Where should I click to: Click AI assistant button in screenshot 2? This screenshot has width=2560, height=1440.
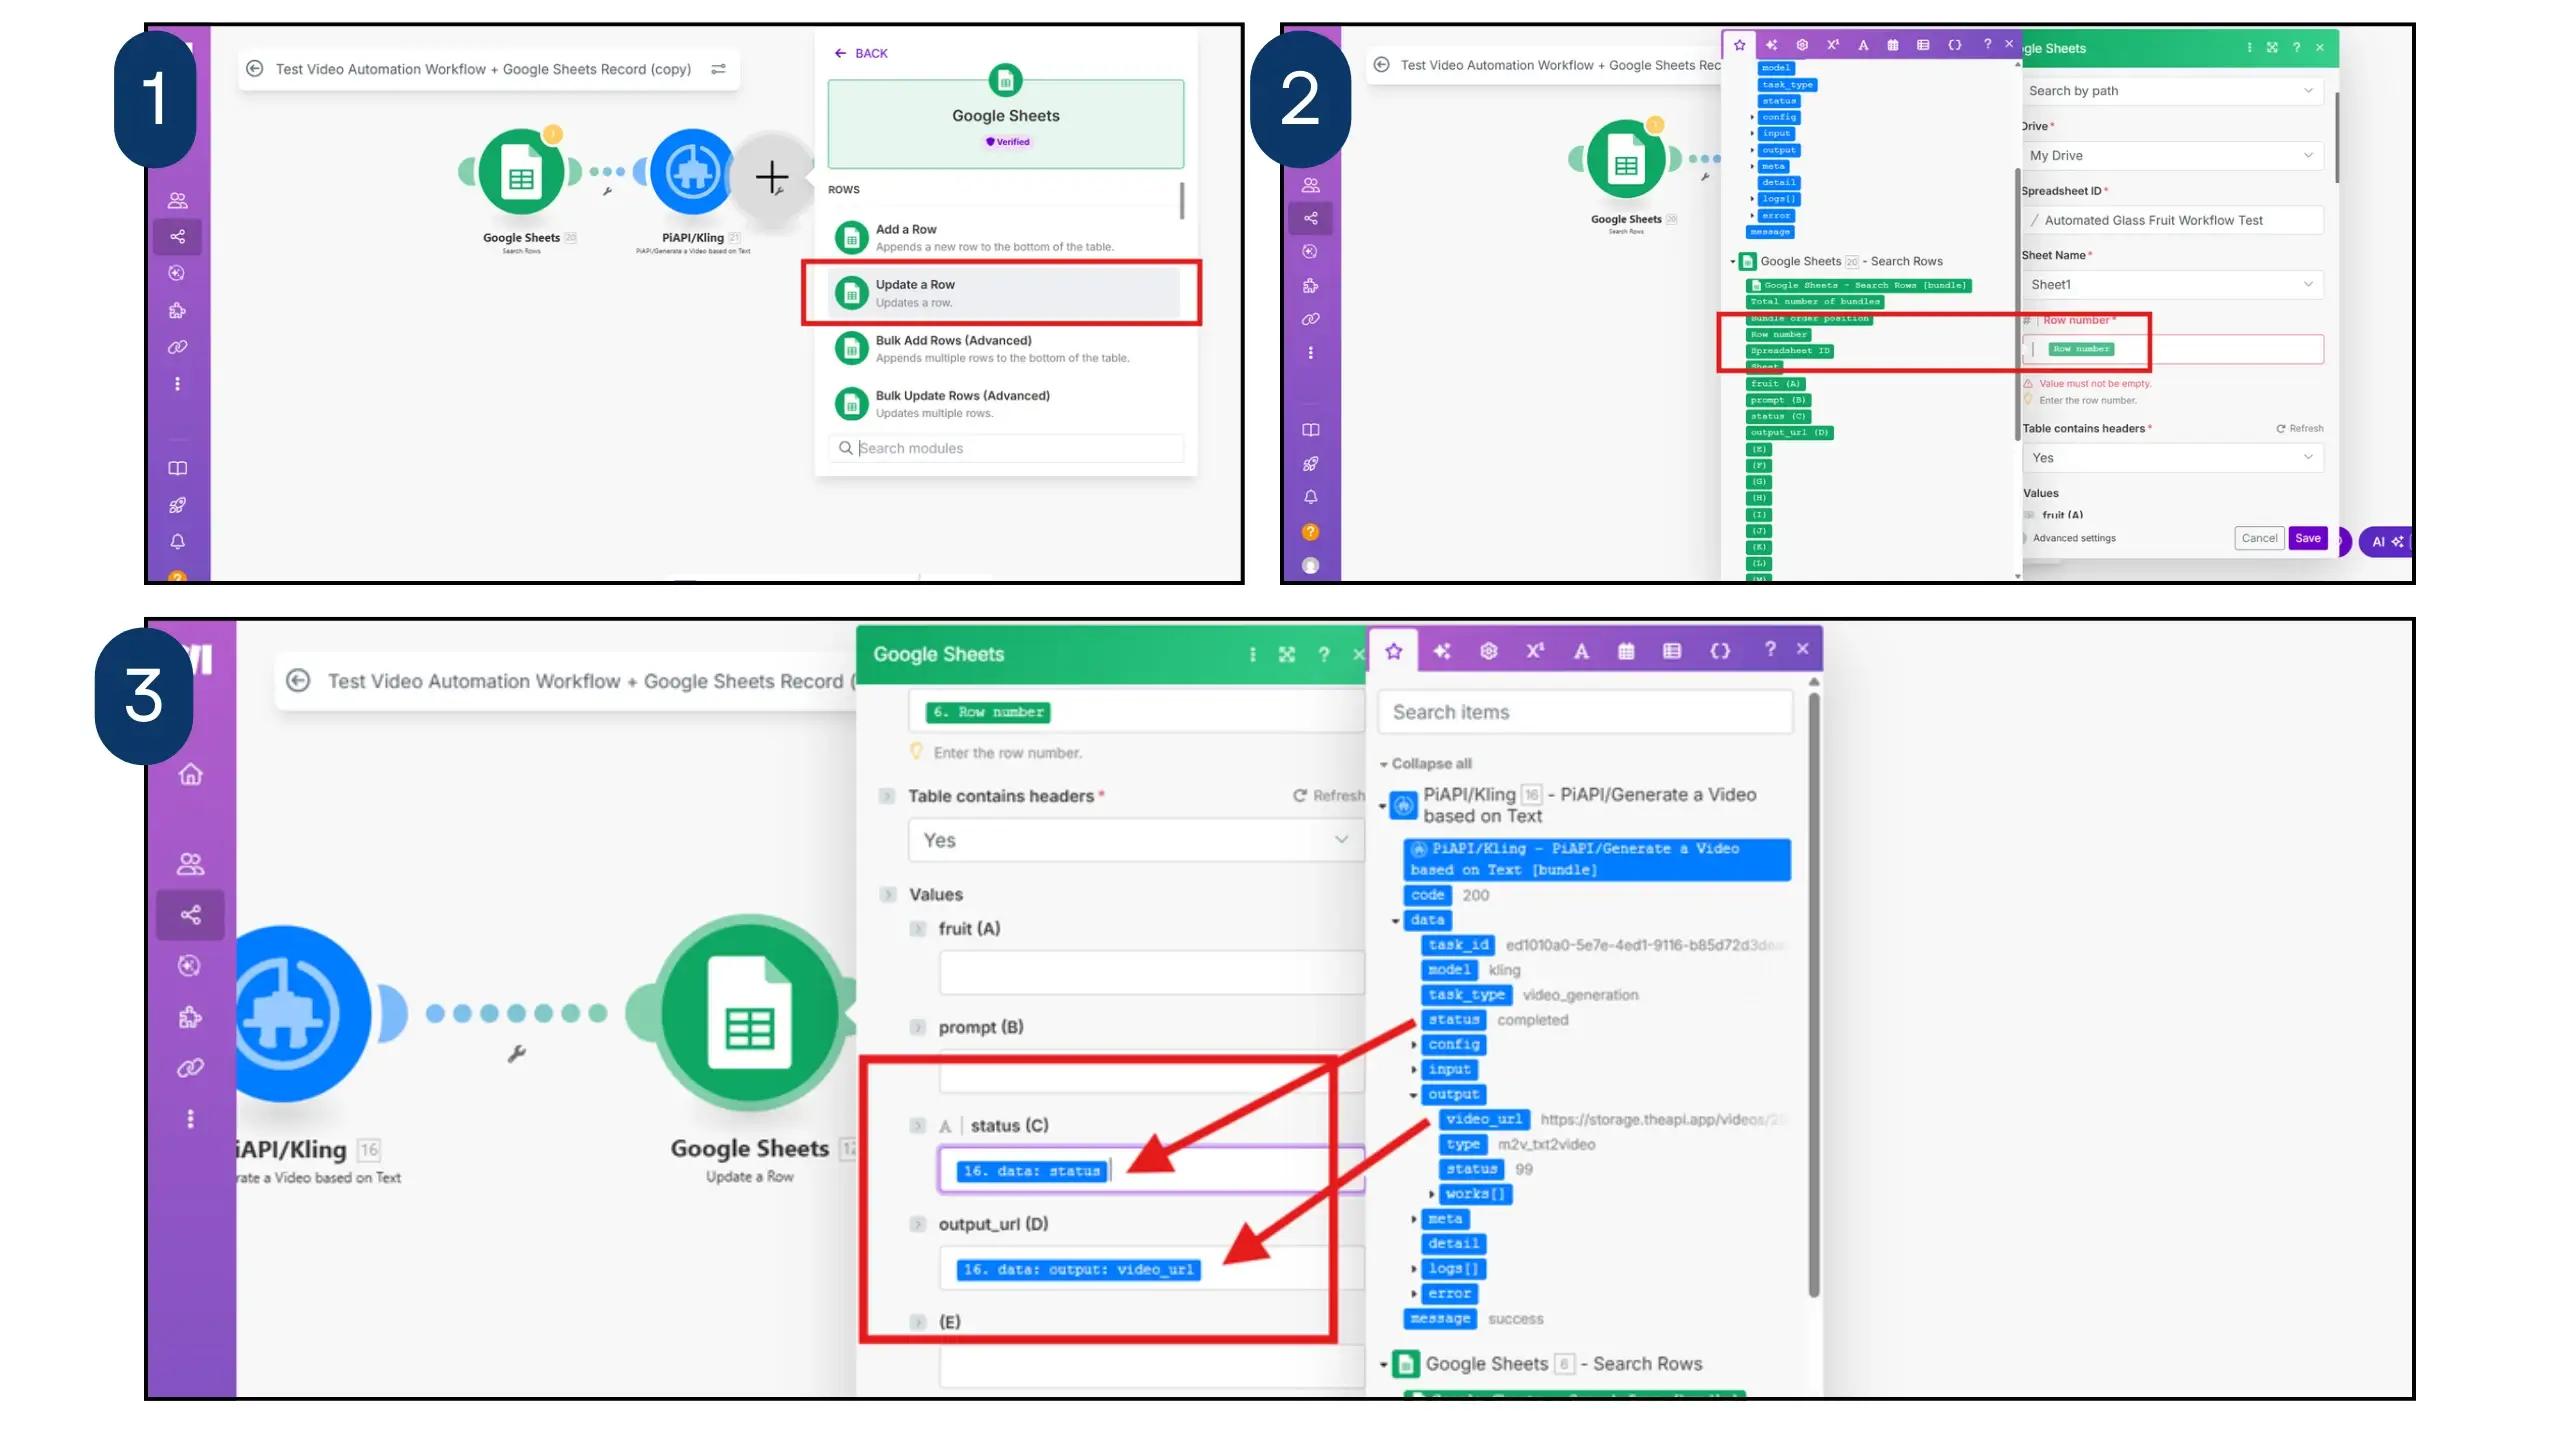(x=2387, y=542)
